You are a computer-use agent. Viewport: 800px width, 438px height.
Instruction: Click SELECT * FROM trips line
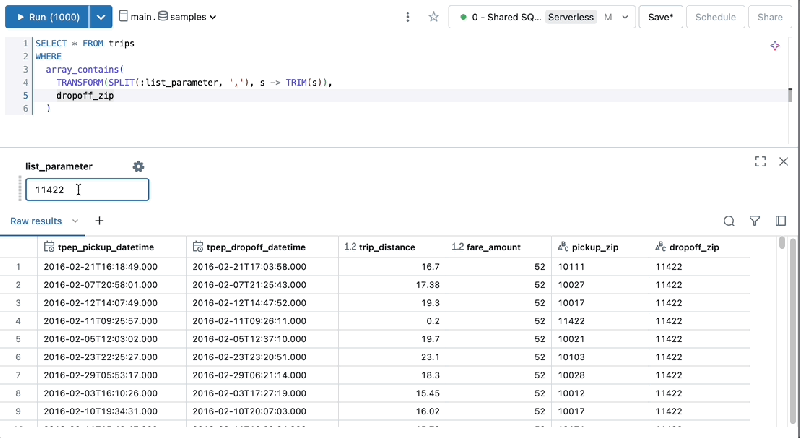[x=85, y=43]
